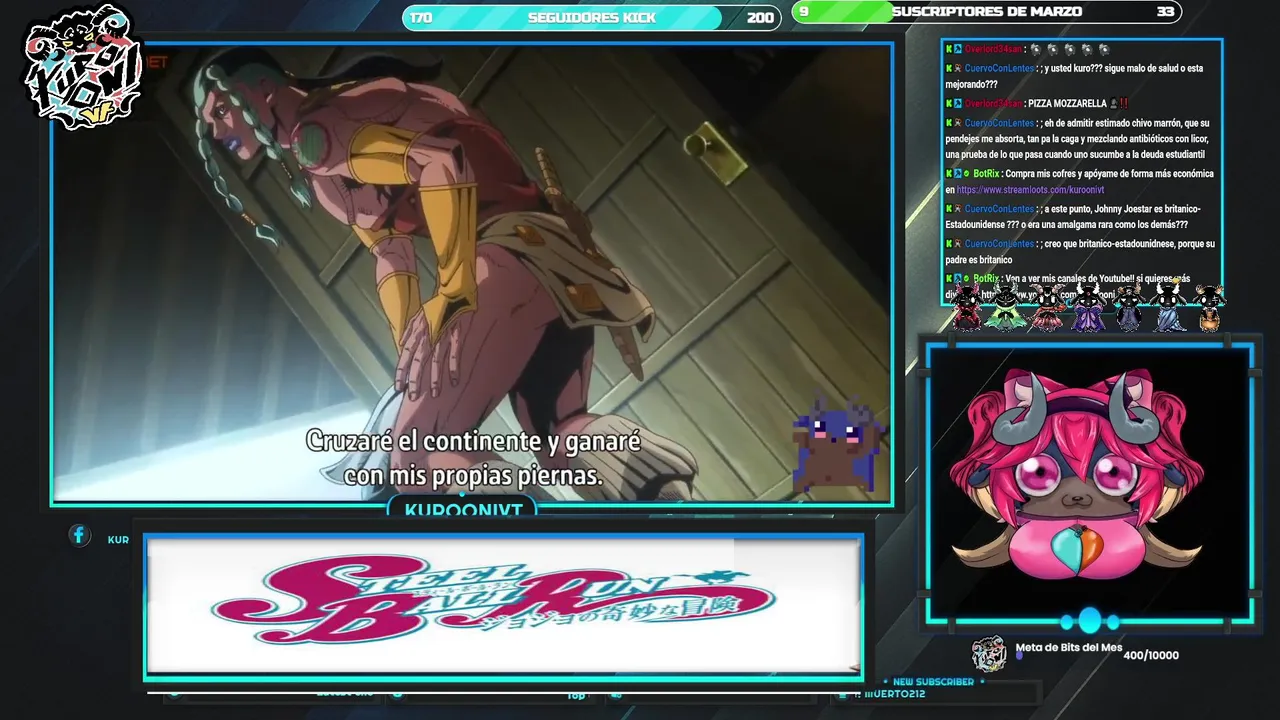Click the subscriber count '9'
Screen dimensions: 1280x720
point(804,12)
